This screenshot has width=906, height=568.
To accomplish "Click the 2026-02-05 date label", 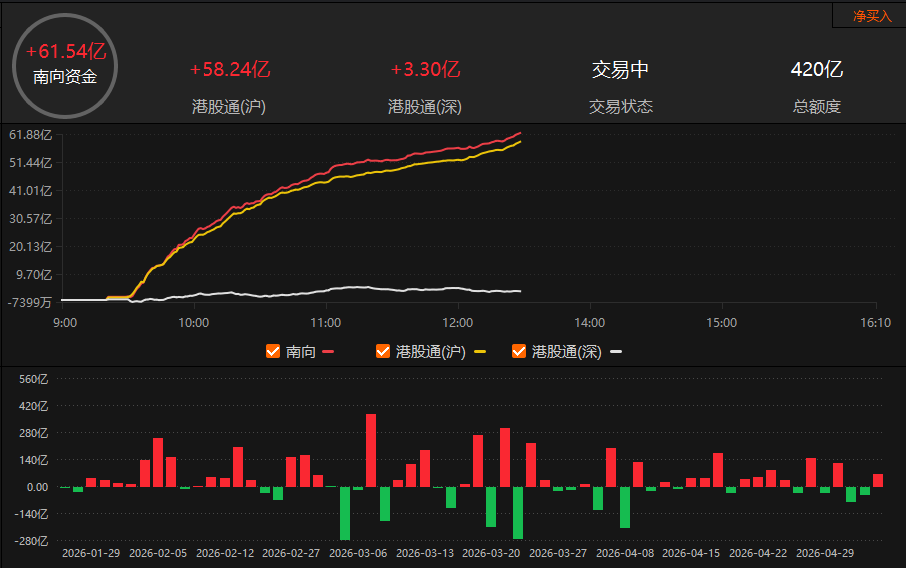I will (158, 553).
